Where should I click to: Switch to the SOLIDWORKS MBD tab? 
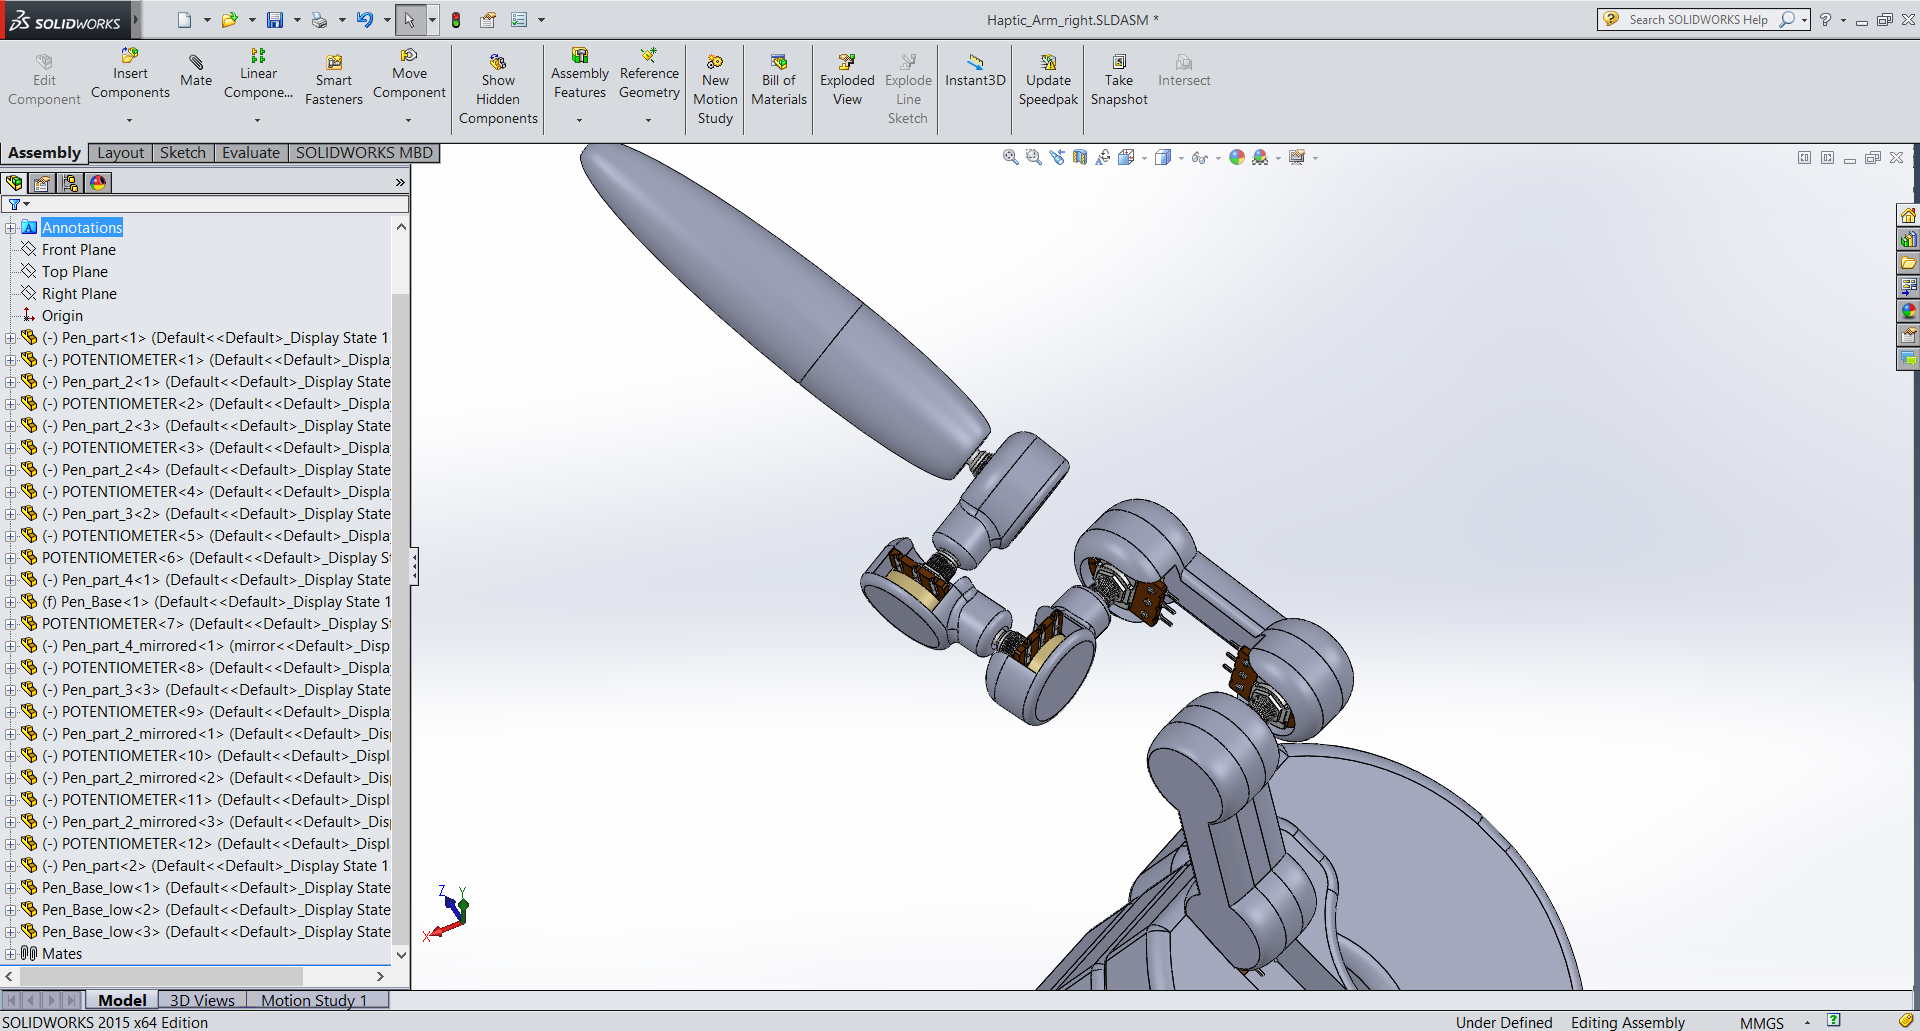[364, 153]
